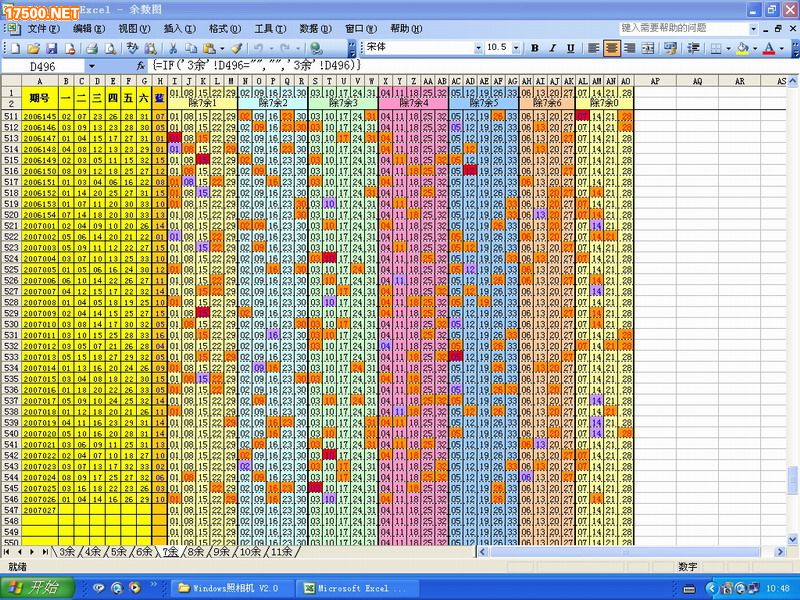800x600 pixels.
Task: Open Print Preview from the toolbar
Action: pos(110,48)
